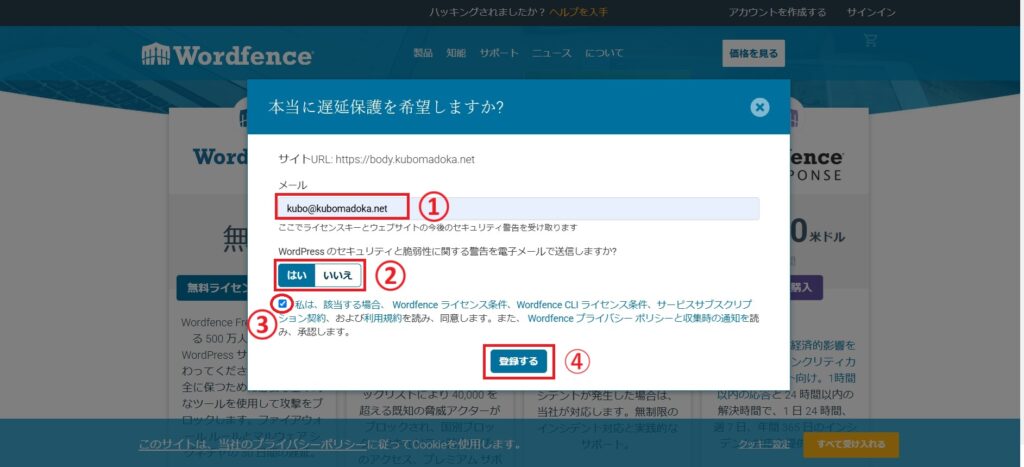The height and width of the screenshot is (467, 1024).
Task: Open the shopping cart icon
Action: click(870, 40)
